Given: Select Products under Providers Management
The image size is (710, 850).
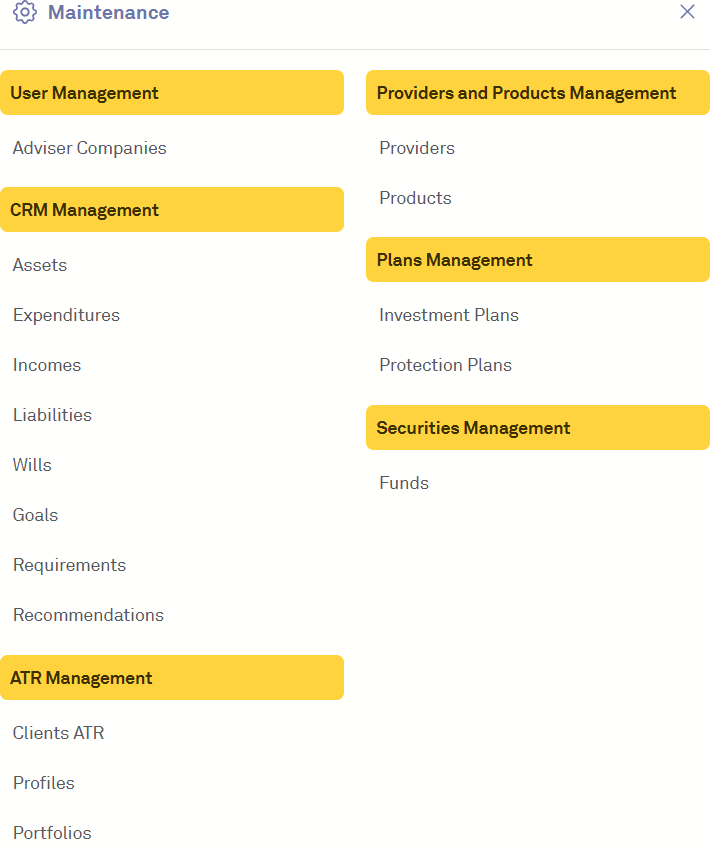Looking at the screenshot, I should pyautogui.click(x=415, y=198).
